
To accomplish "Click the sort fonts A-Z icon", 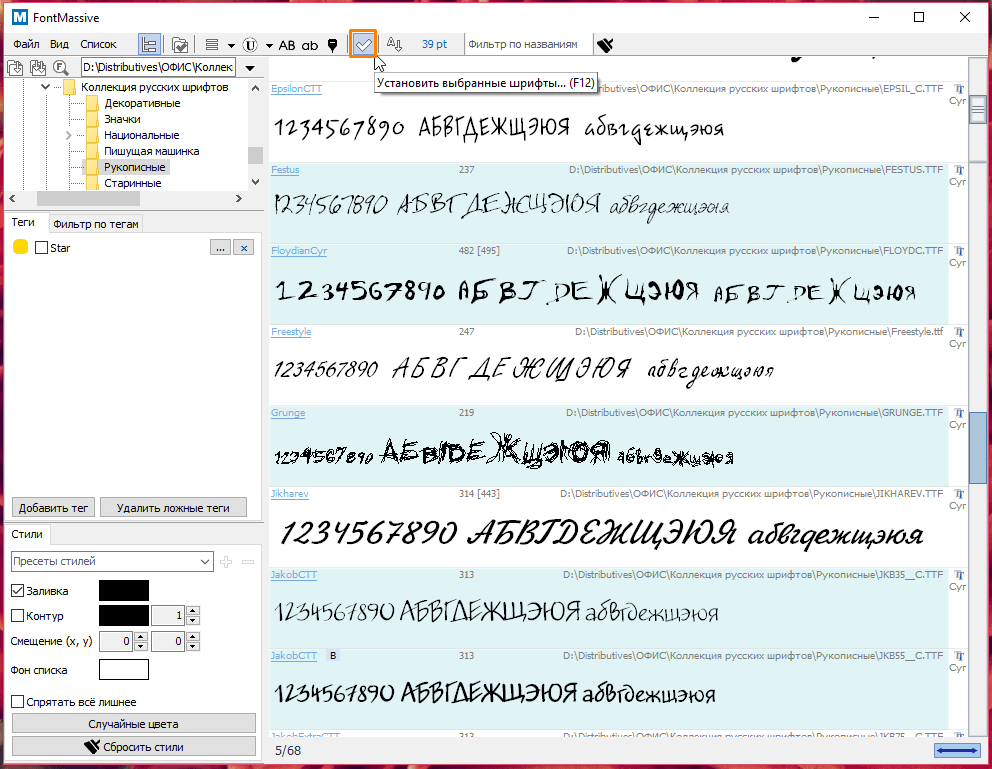I will (x=394, y=45).
